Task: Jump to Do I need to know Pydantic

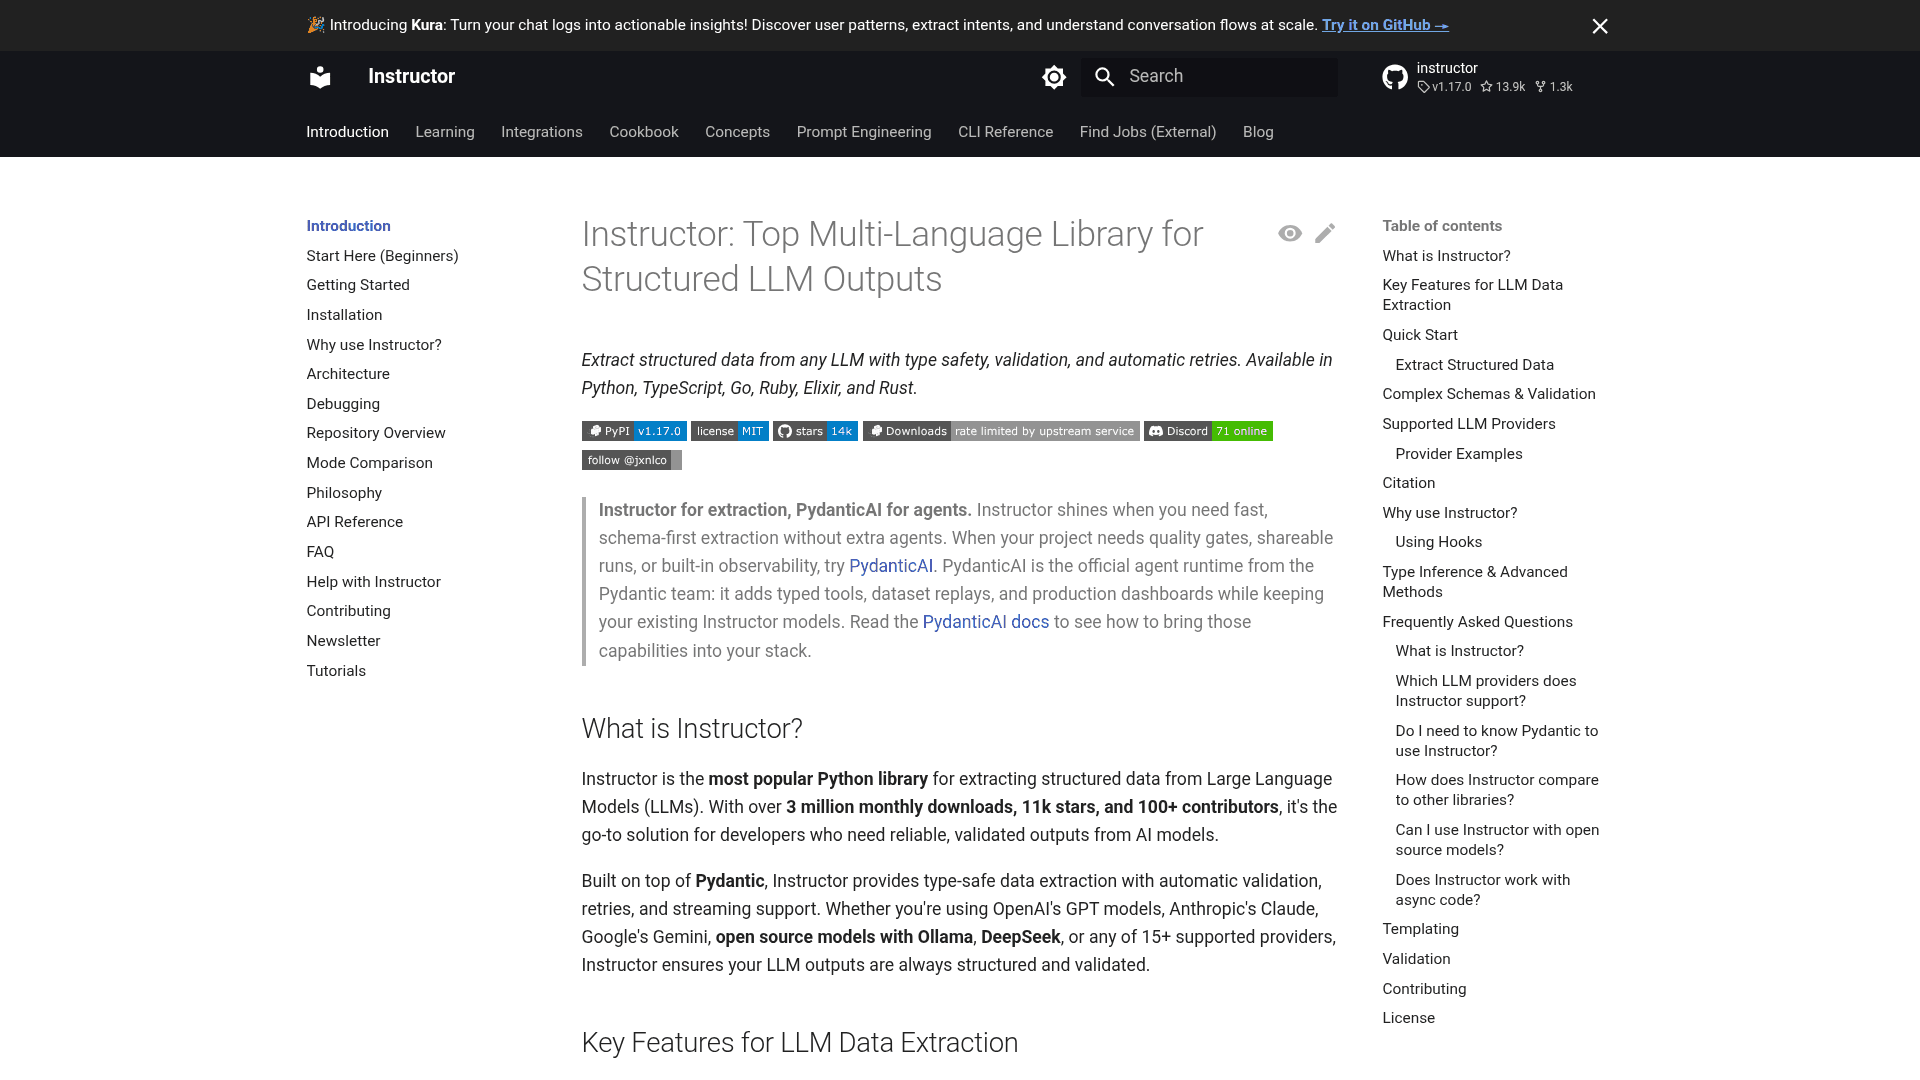Action: pyautogui.click(x=1496, y=741)
